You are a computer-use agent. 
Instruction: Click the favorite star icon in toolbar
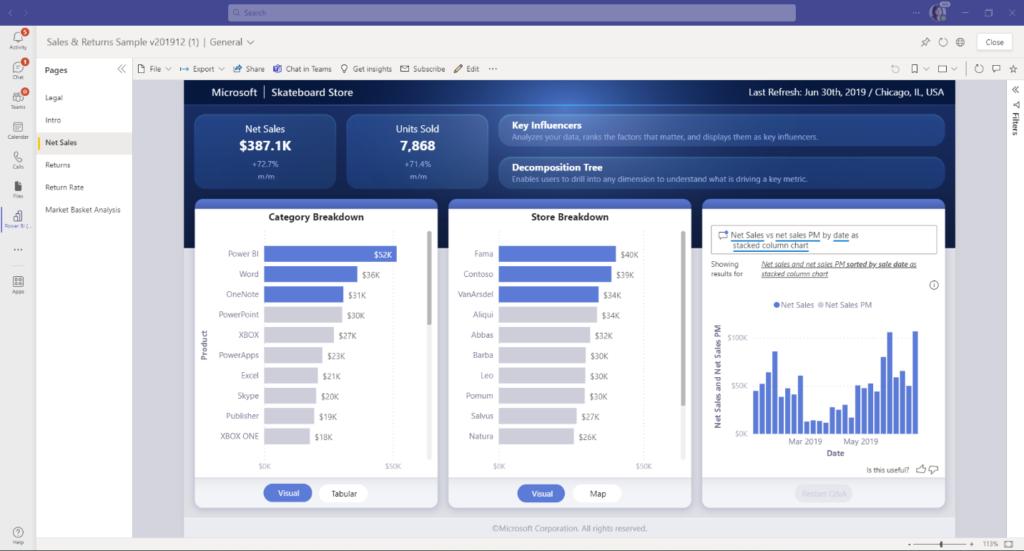pyautogui.click(x=1013, y=69)
